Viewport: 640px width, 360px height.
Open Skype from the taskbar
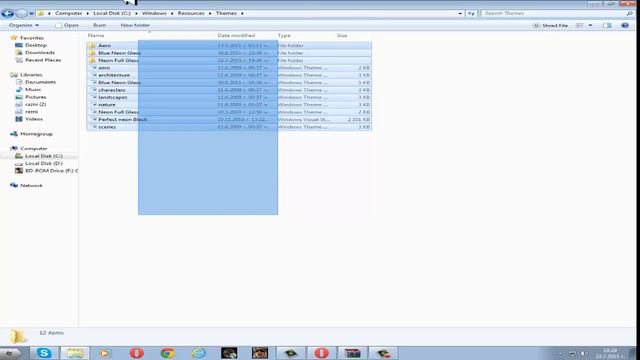click(44, 353)
